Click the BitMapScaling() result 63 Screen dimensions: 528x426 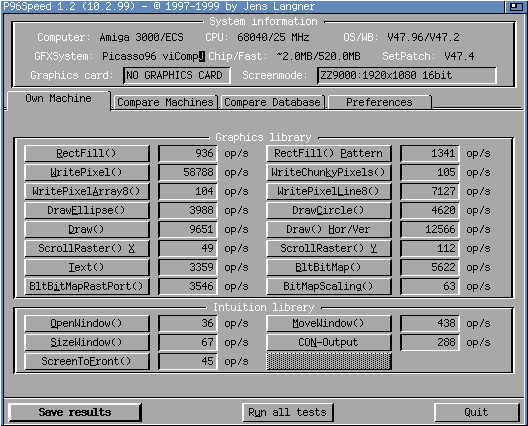pos(430,286)
